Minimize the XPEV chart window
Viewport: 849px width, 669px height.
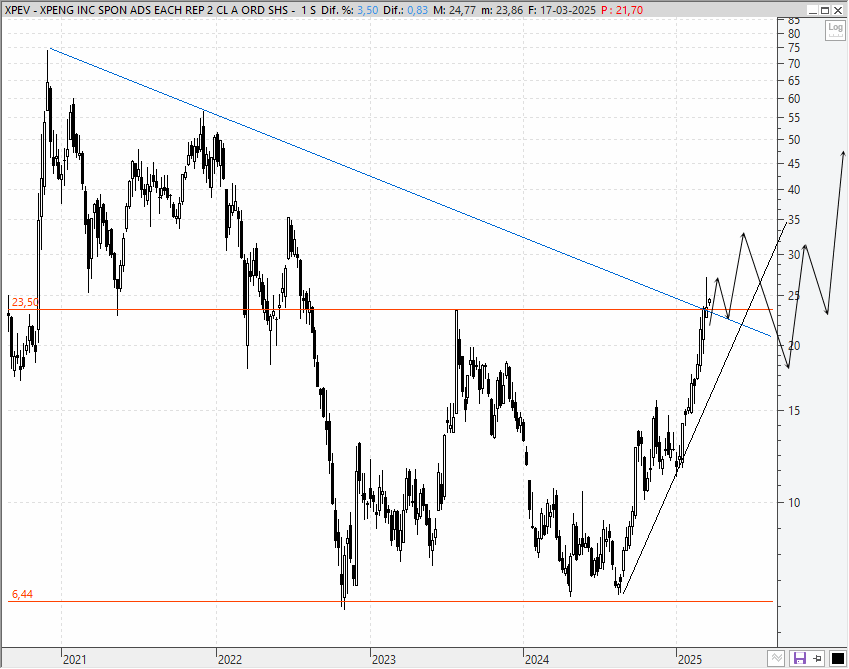(813, 10)
